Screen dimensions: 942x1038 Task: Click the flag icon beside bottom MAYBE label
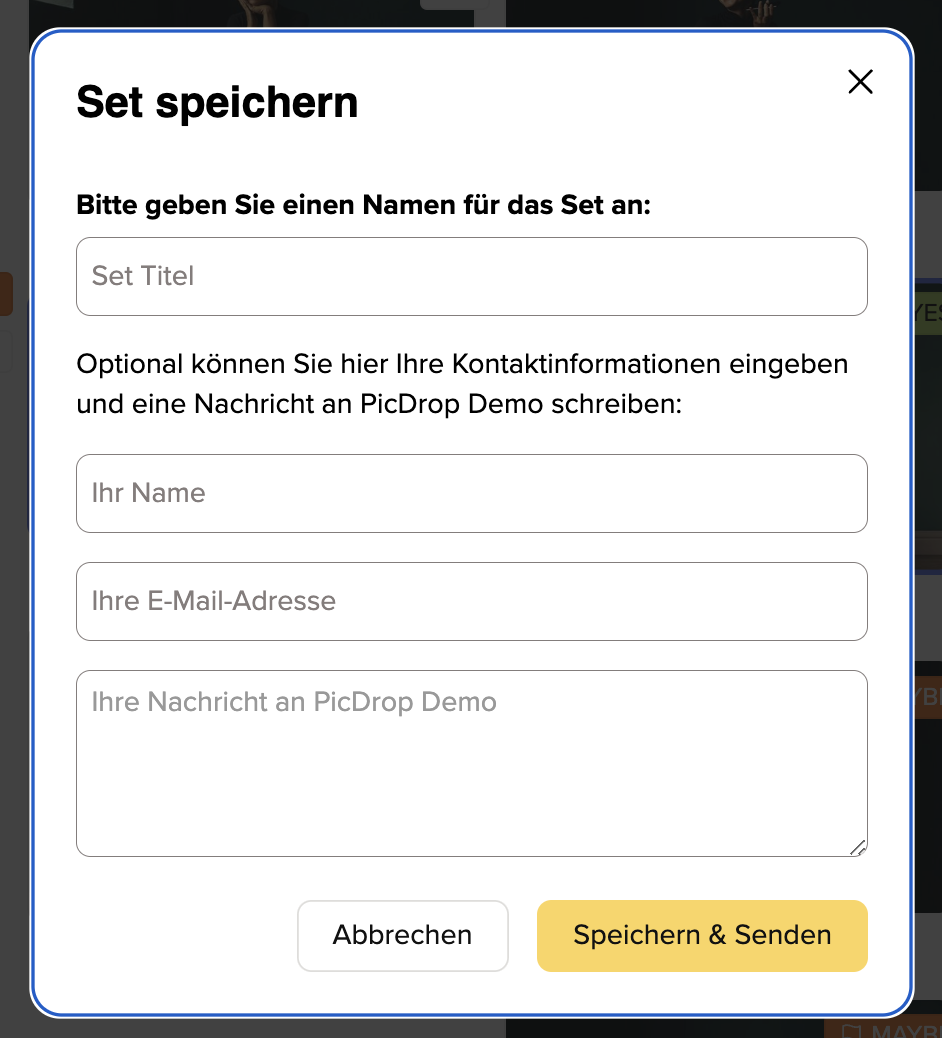click(x=851, y=1030)
